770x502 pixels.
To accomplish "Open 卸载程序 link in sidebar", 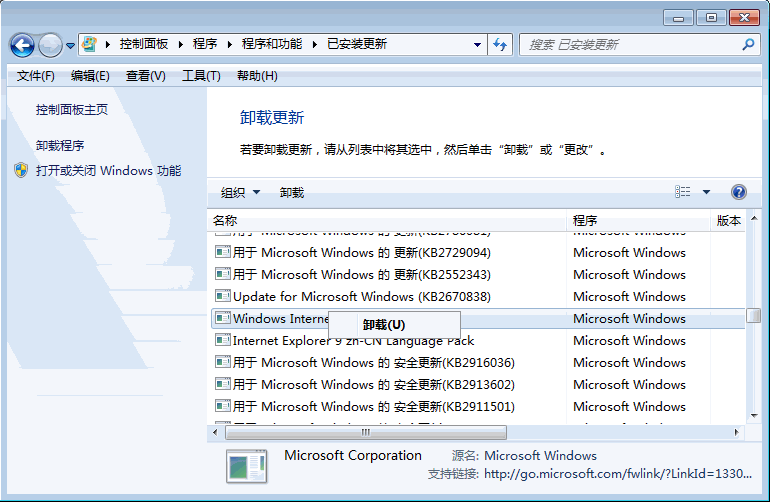I will click(60, 145).
